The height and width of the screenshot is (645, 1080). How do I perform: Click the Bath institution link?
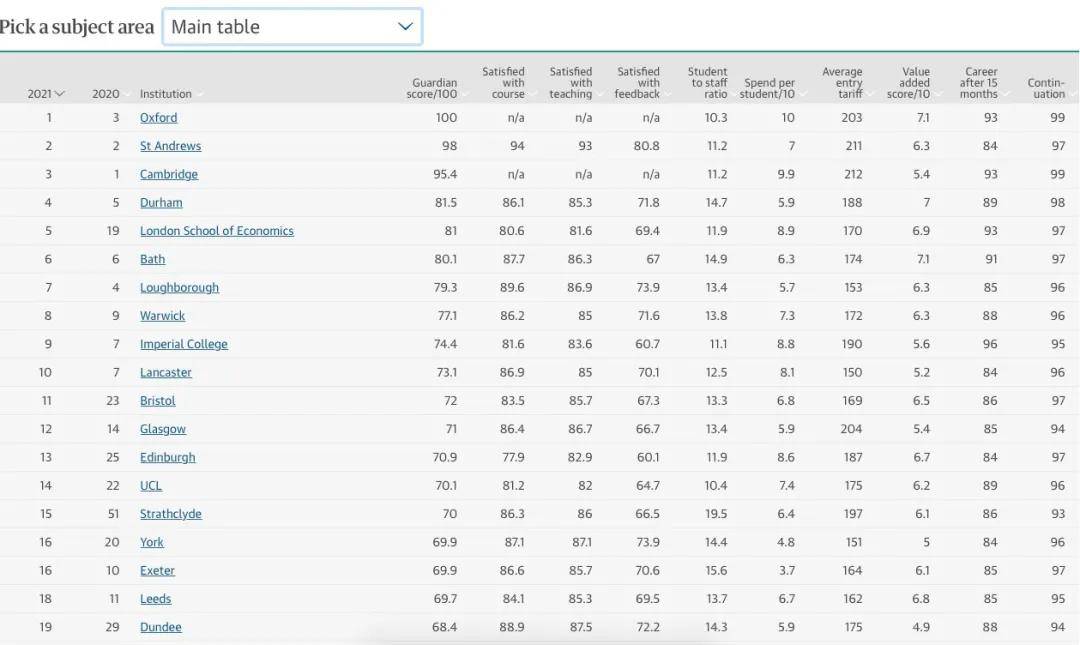click(152, 259)
